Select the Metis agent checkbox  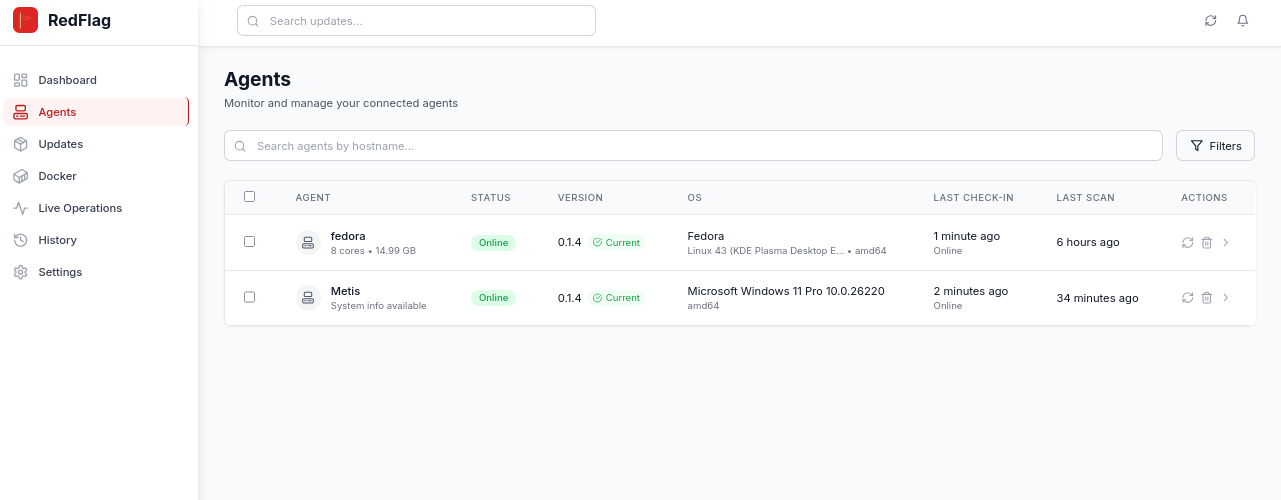click(x=250, y=297)
